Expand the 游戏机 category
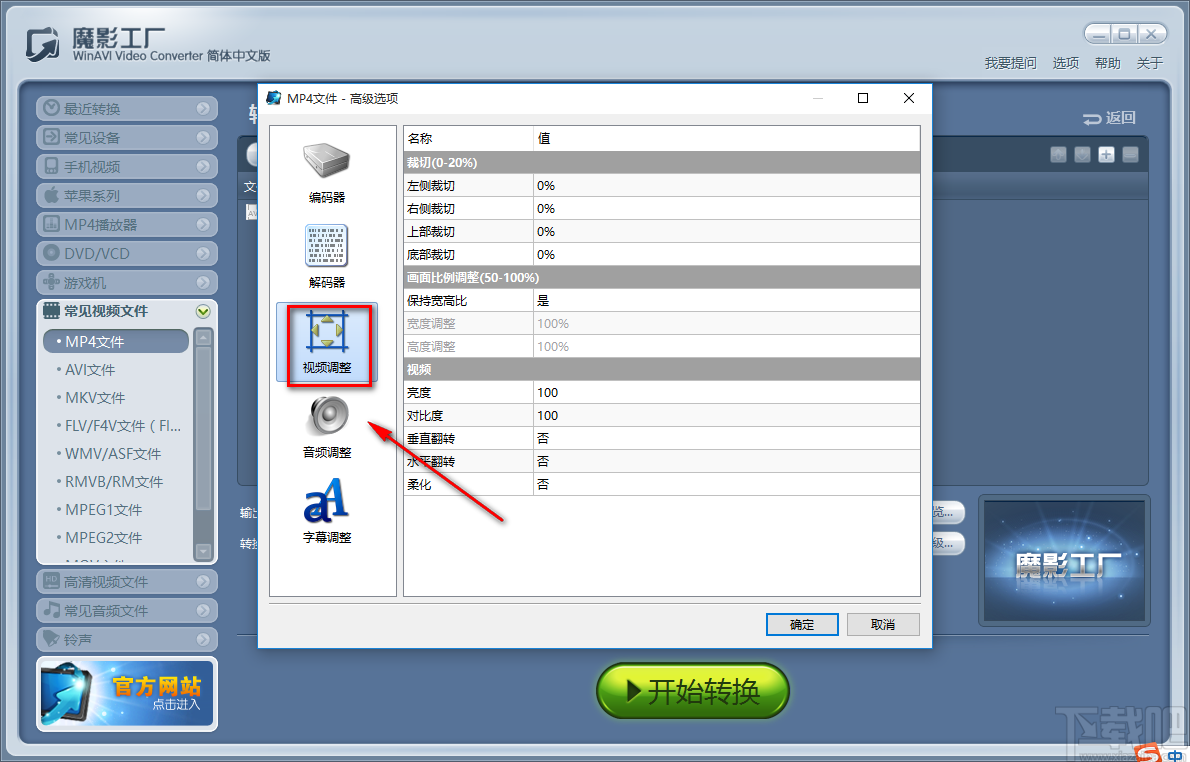1190x762 pixels. [127, 282]
